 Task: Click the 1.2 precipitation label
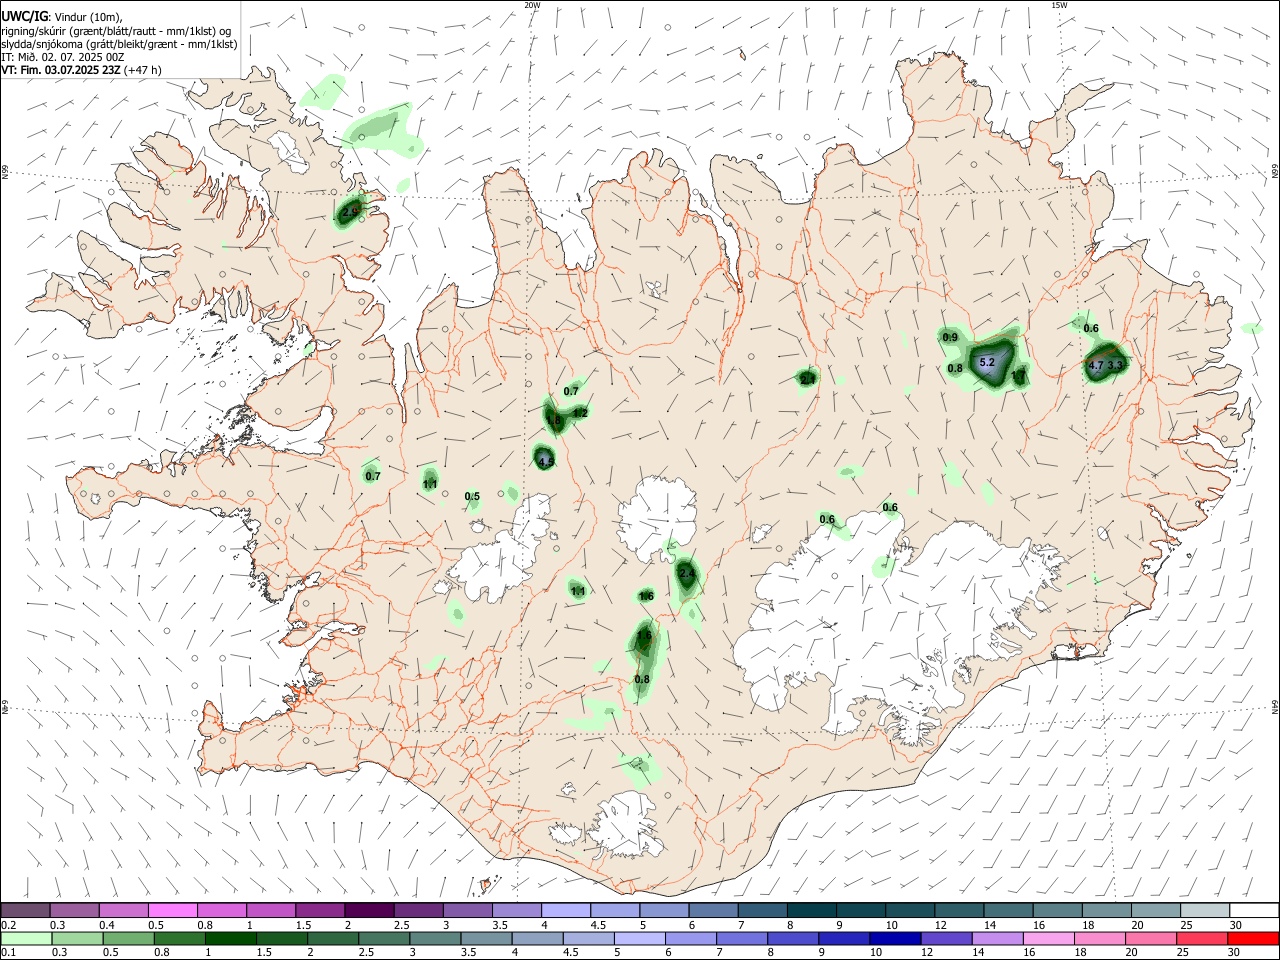coord(580,412)
